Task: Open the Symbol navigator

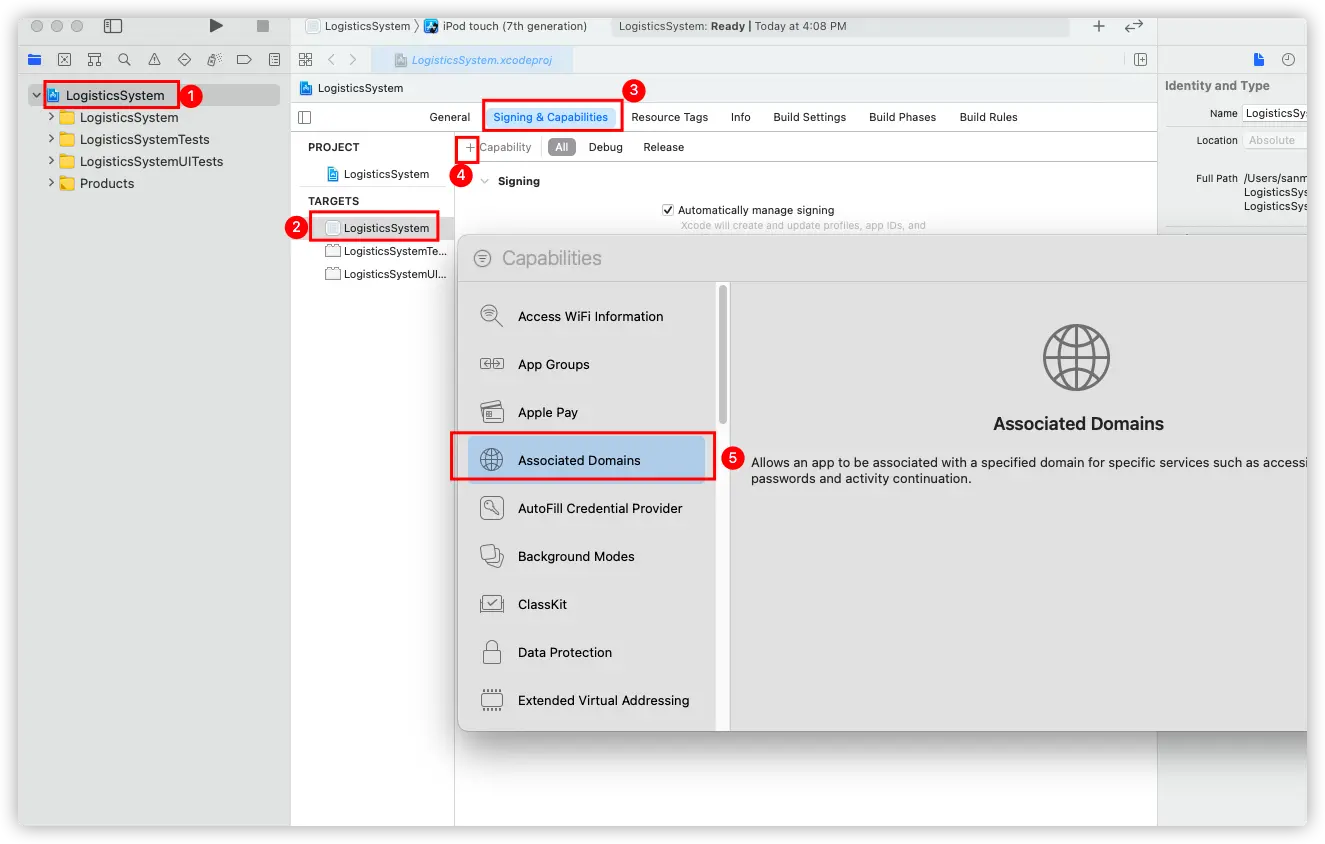Action: coord(95,60)
